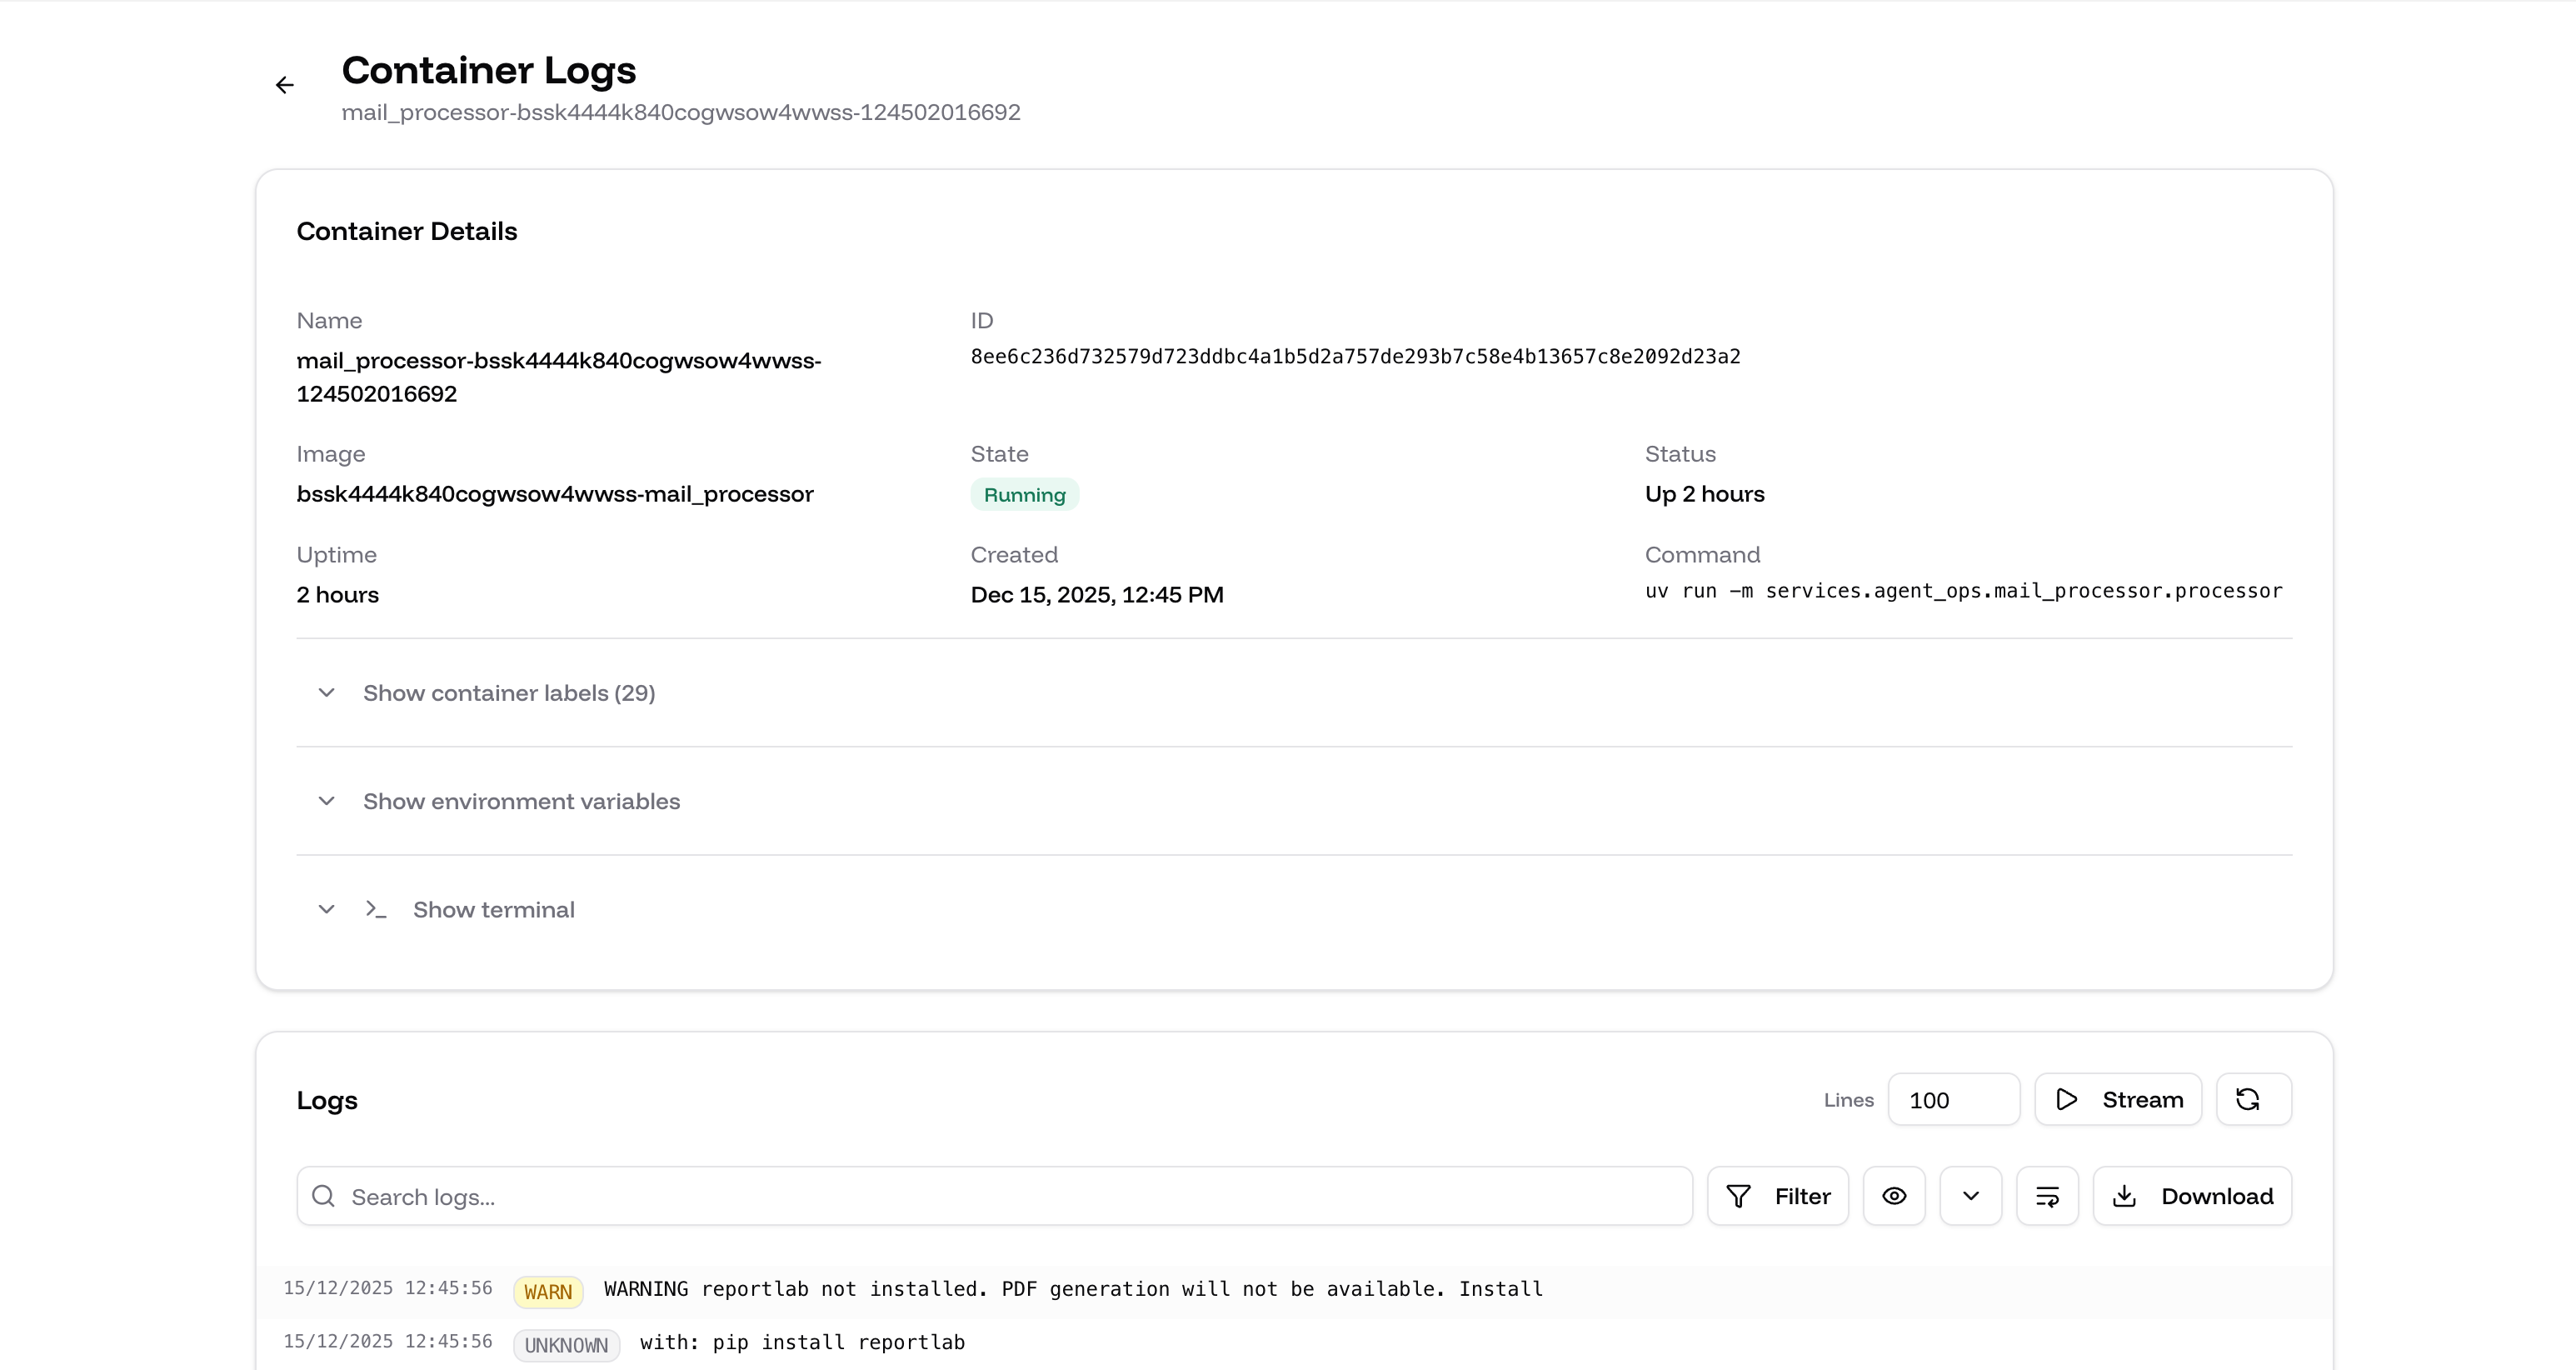This screenshot has width=2576, height=1370.
Task: Toggle the eye visibility icon in logs toolbar
Action: click(1894, 1196)
